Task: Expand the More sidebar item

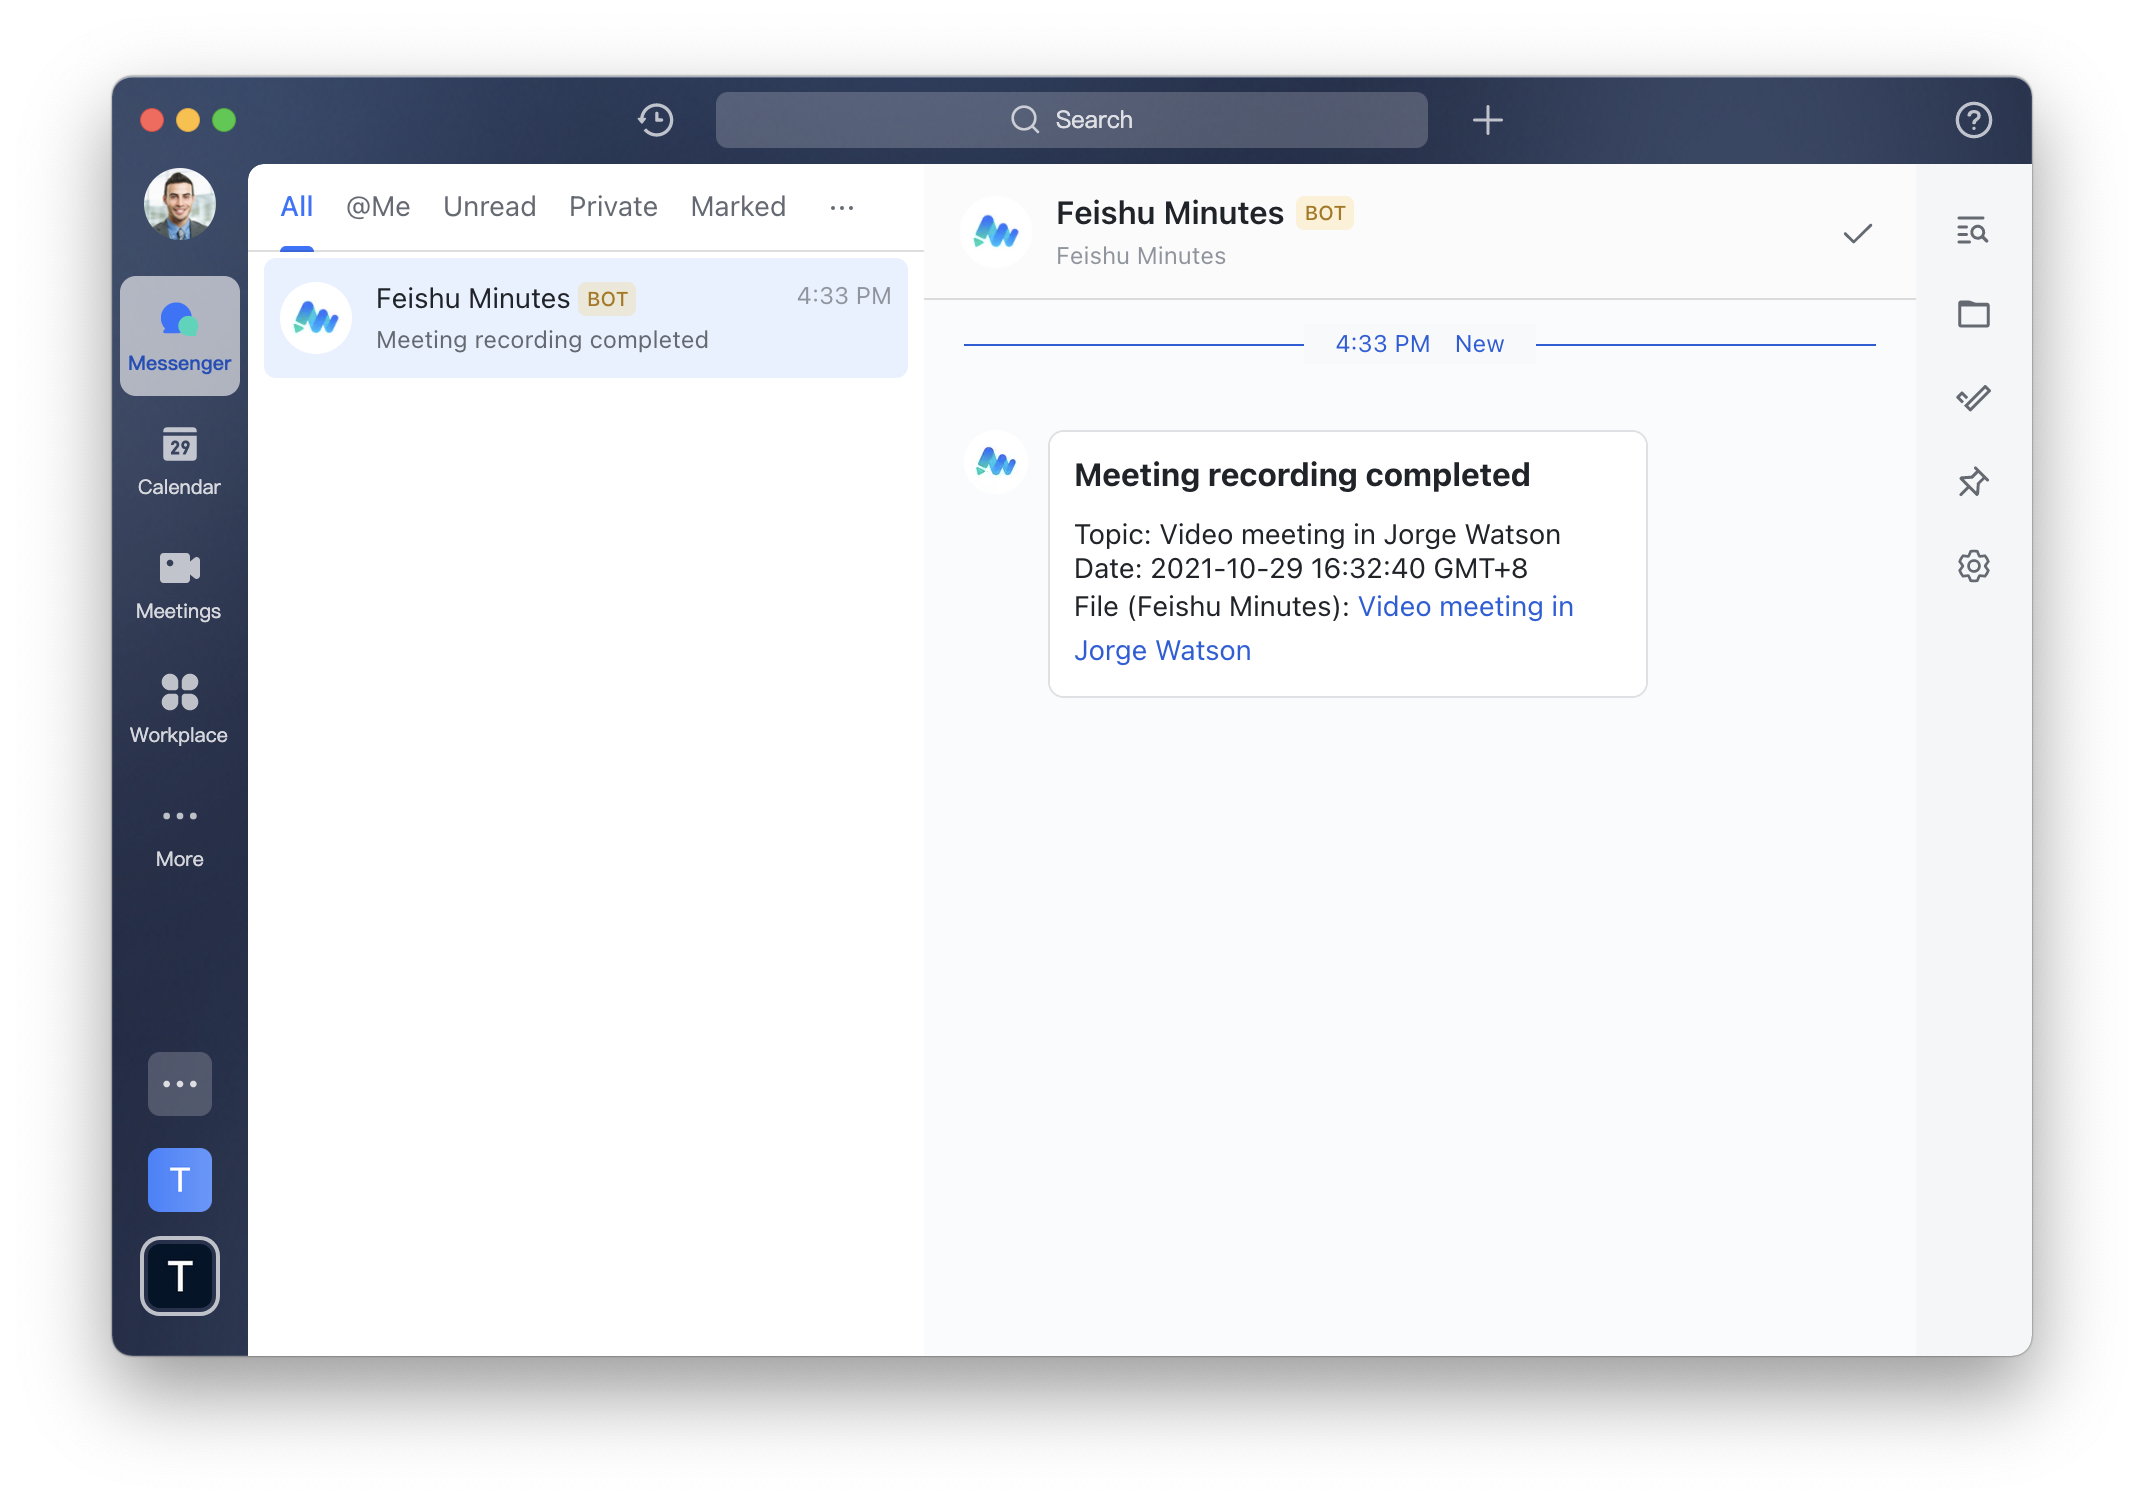Action: (179, 834)
